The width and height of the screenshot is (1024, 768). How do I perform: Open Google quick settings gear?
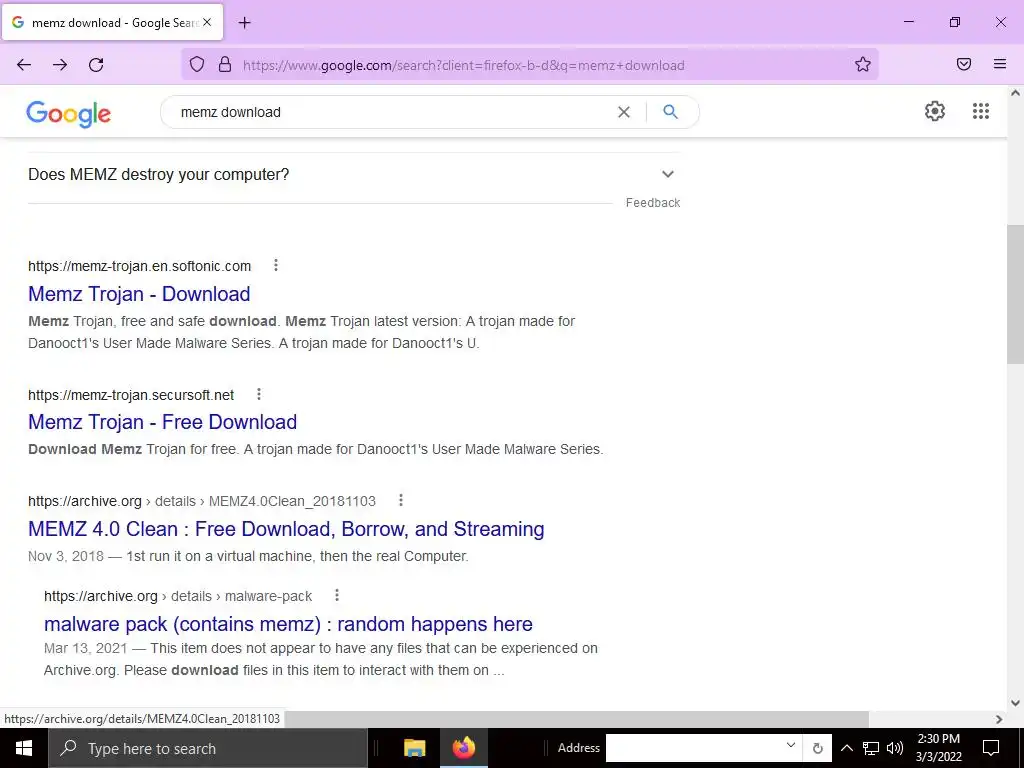[x=935, y=111]
